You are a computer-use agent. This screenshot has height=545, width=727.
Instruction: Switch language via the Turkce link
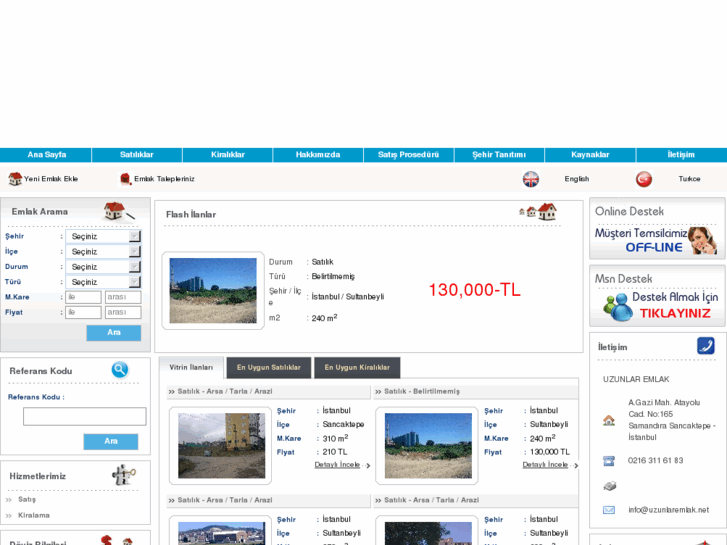pyautogui.click(x=689, y=179)
